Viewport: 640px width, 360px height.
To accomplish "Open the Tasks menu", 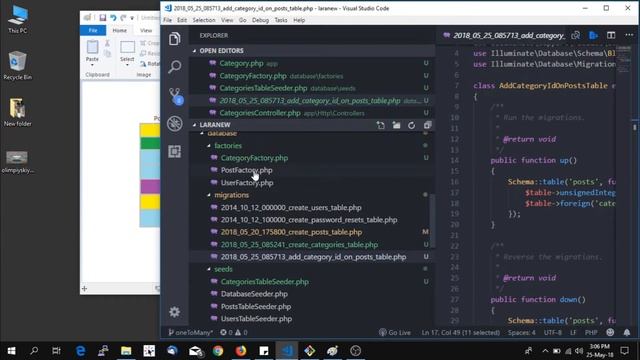I will pos(281,20).
